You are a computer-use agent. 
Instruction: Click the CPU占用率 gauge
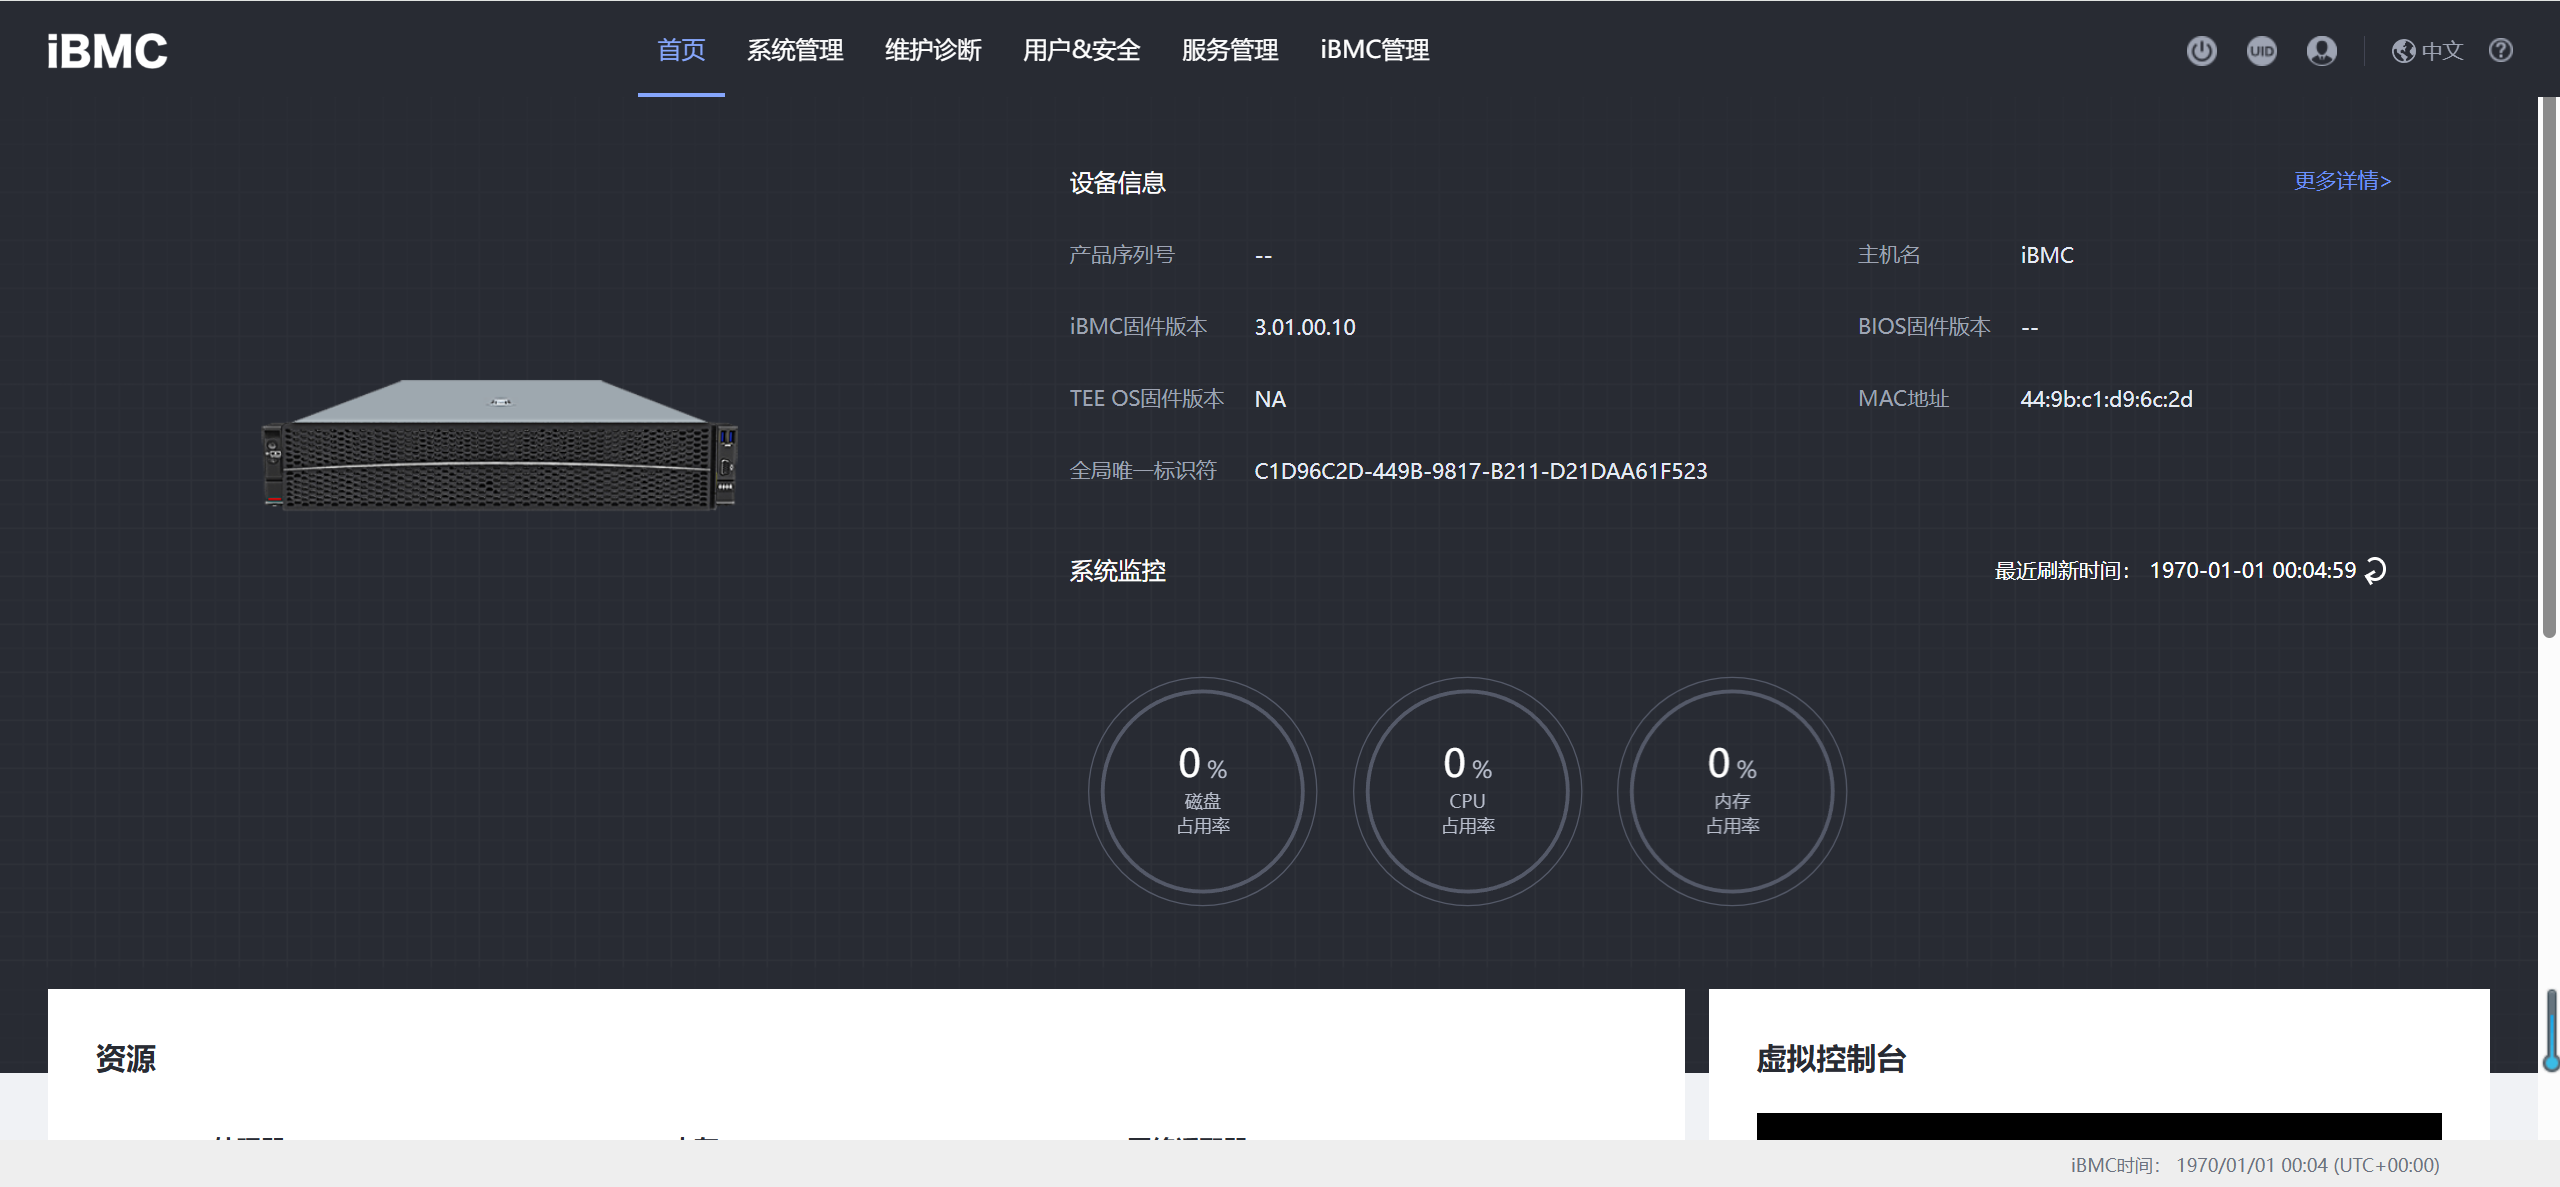click(1467, 791)
